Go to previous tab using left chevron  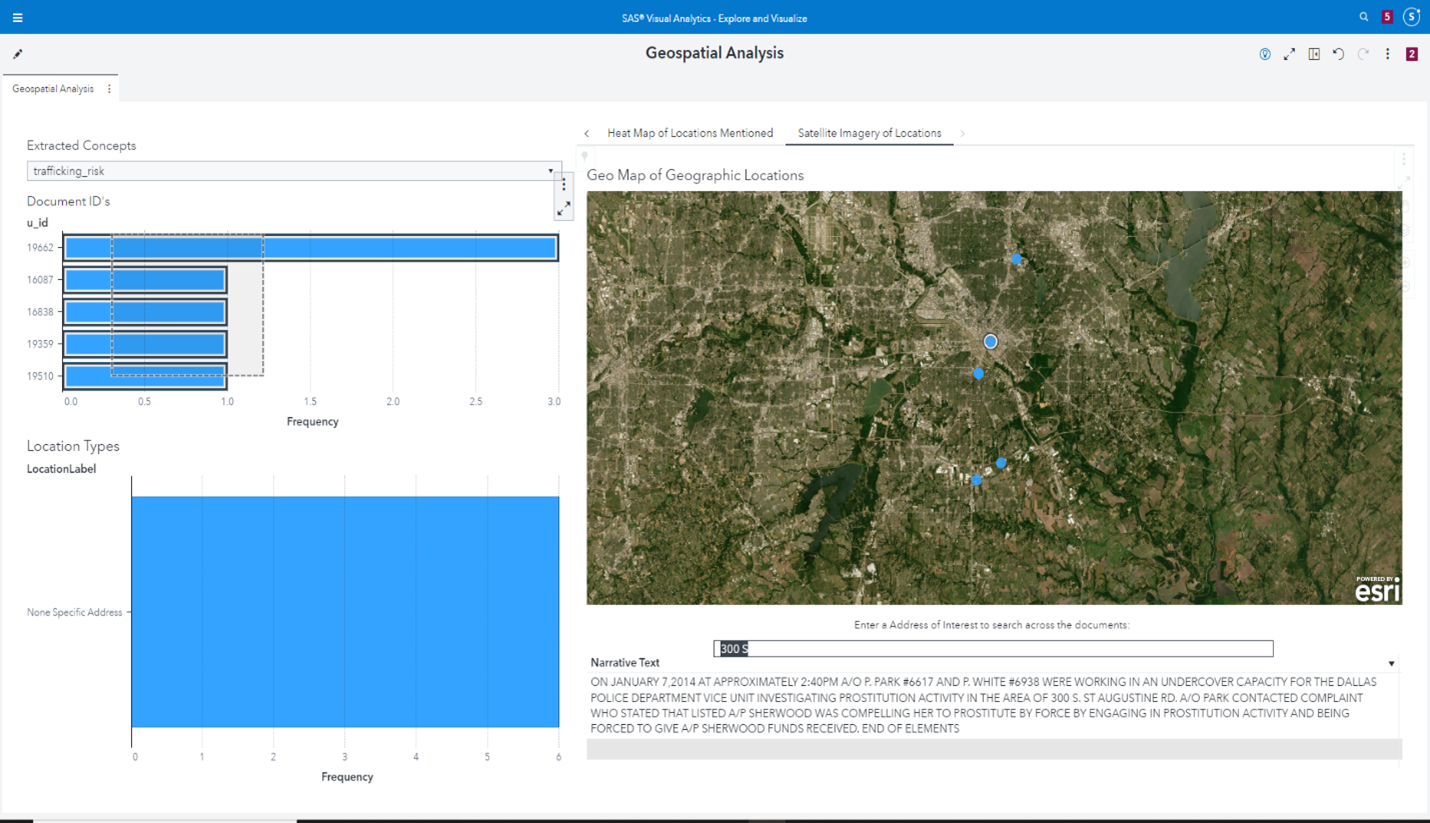point(587,133)
